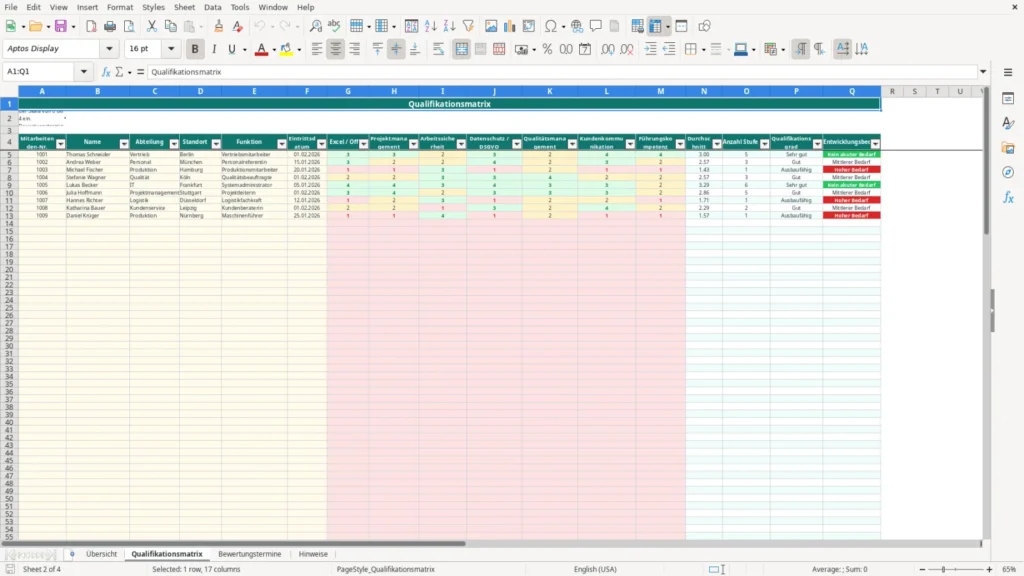Switch to the Hinweise sheet tab

click(x=313, y=554)
